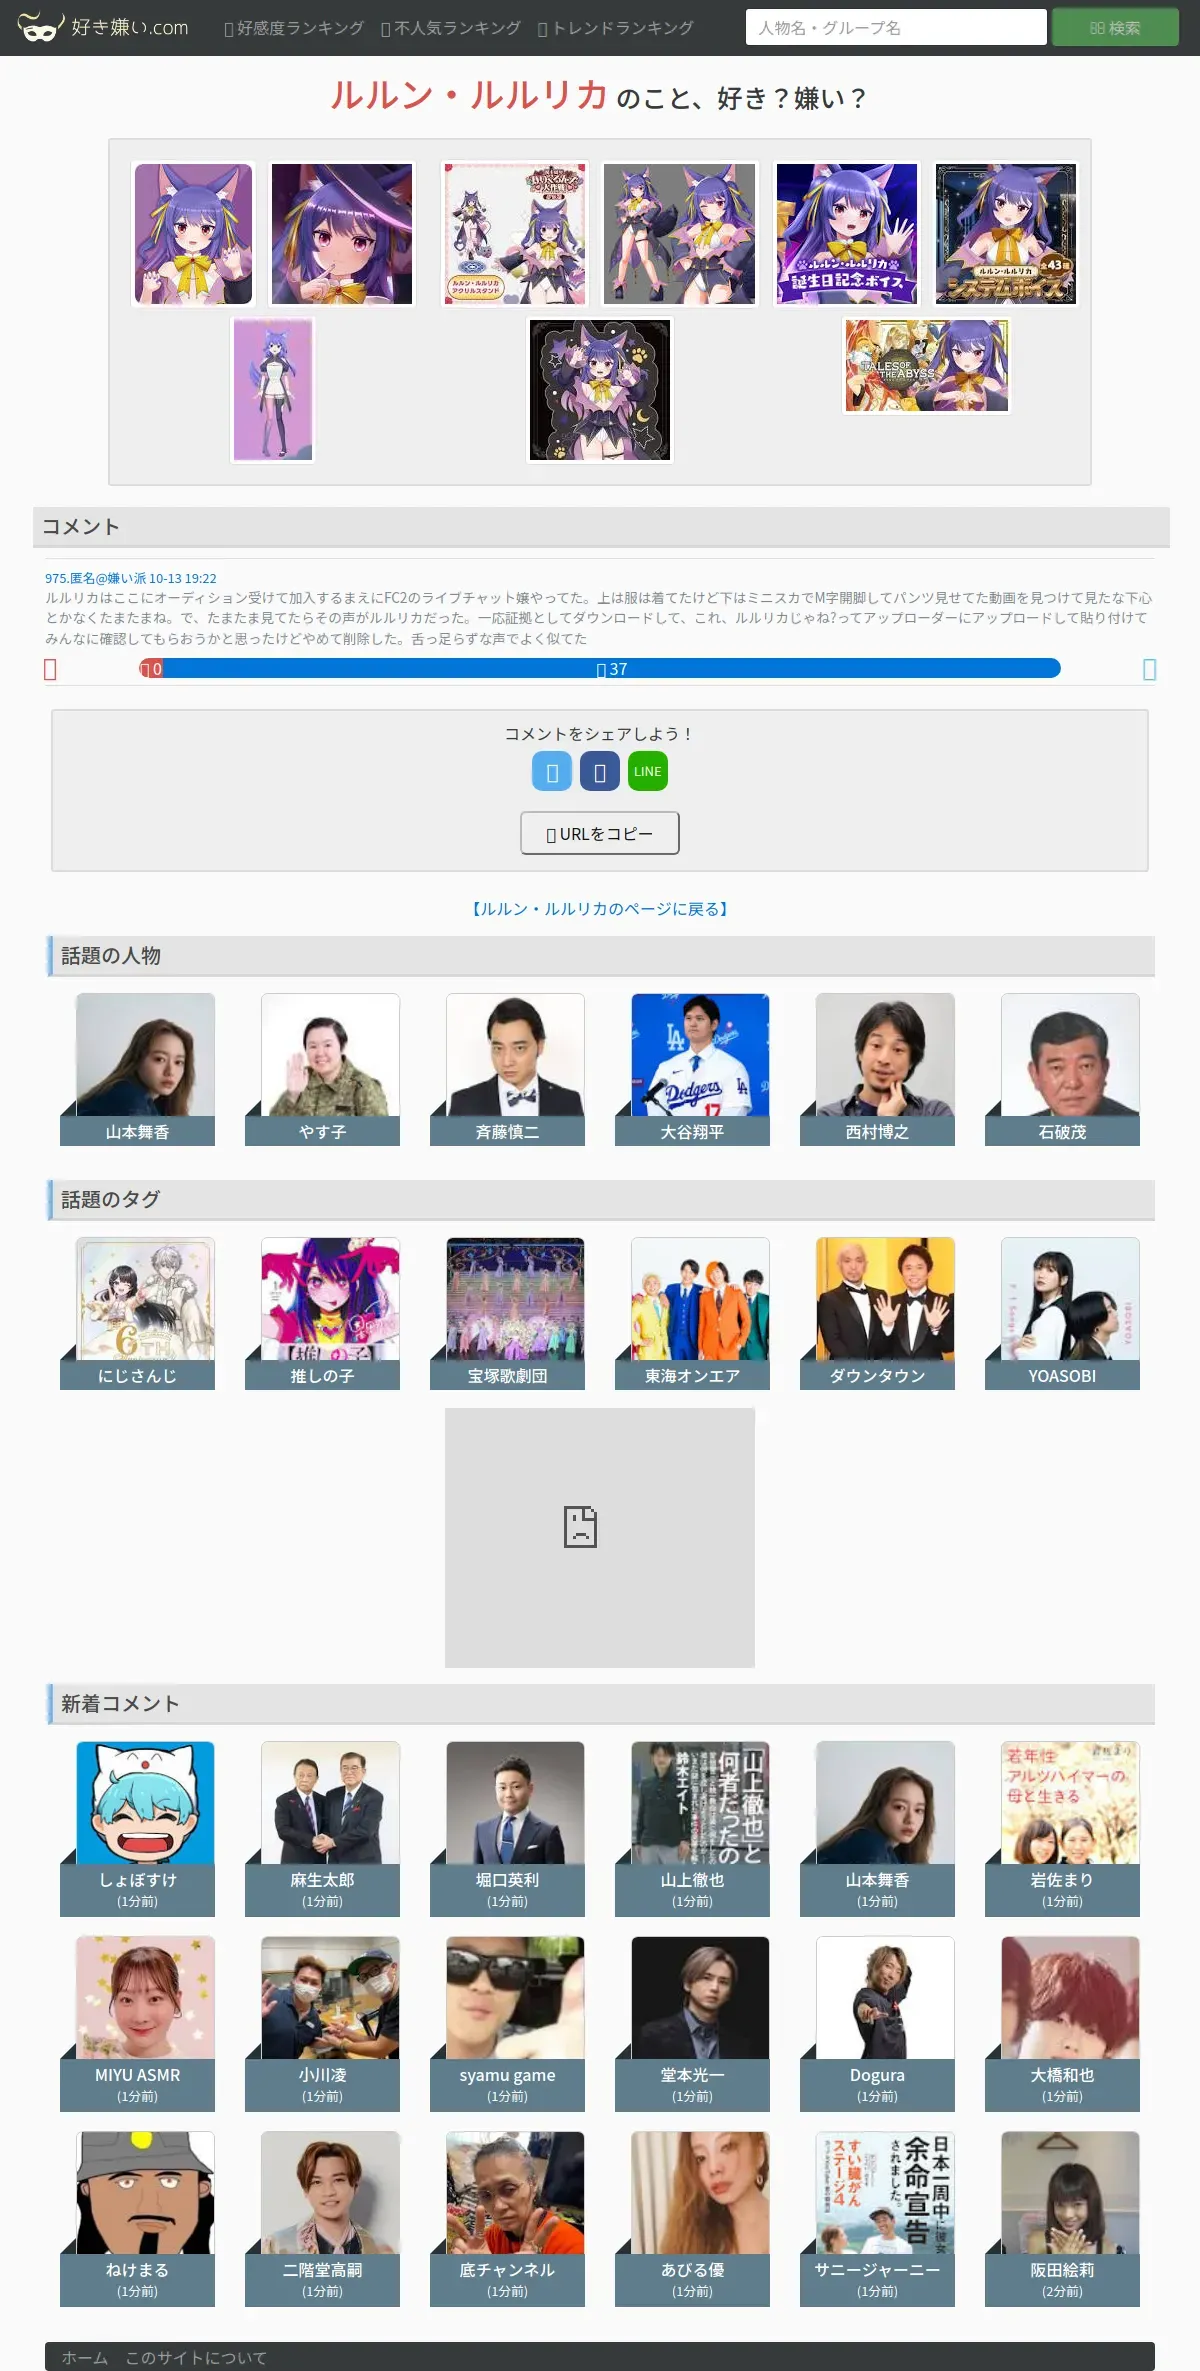
Task: Open the 石破茂 card
Action: (x=1063, y=1069)
